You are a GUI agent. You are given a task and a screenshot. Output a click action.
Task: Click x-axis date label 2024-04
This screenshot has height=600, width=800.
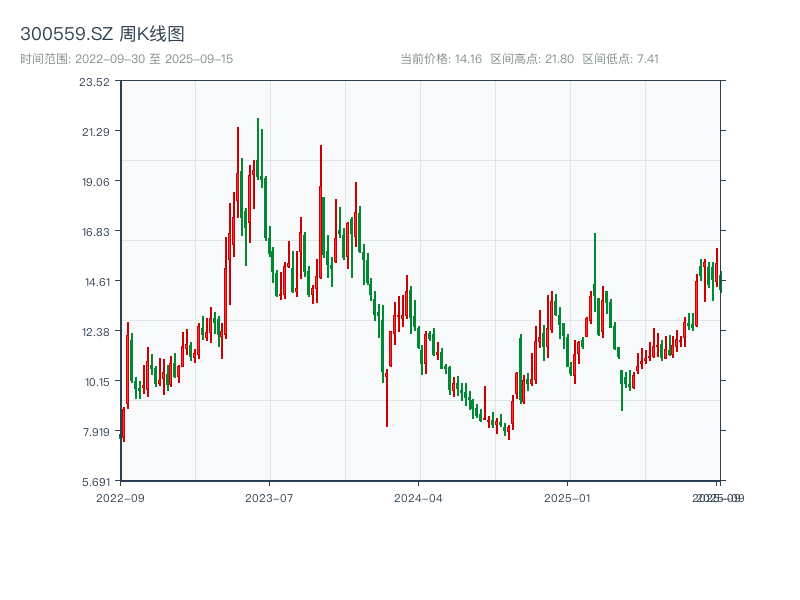(418, 498)
